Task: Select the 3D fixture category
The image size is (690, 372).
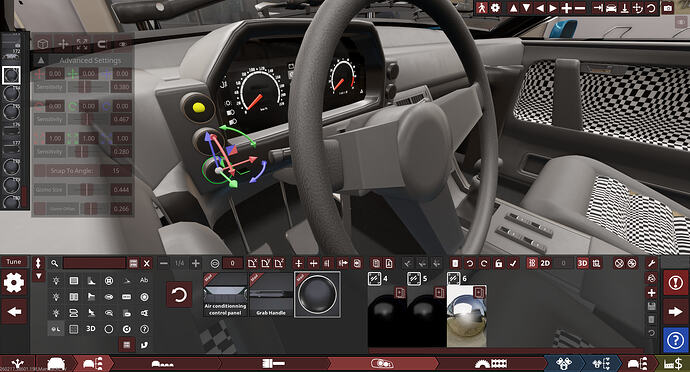Action: pos(91,329)
